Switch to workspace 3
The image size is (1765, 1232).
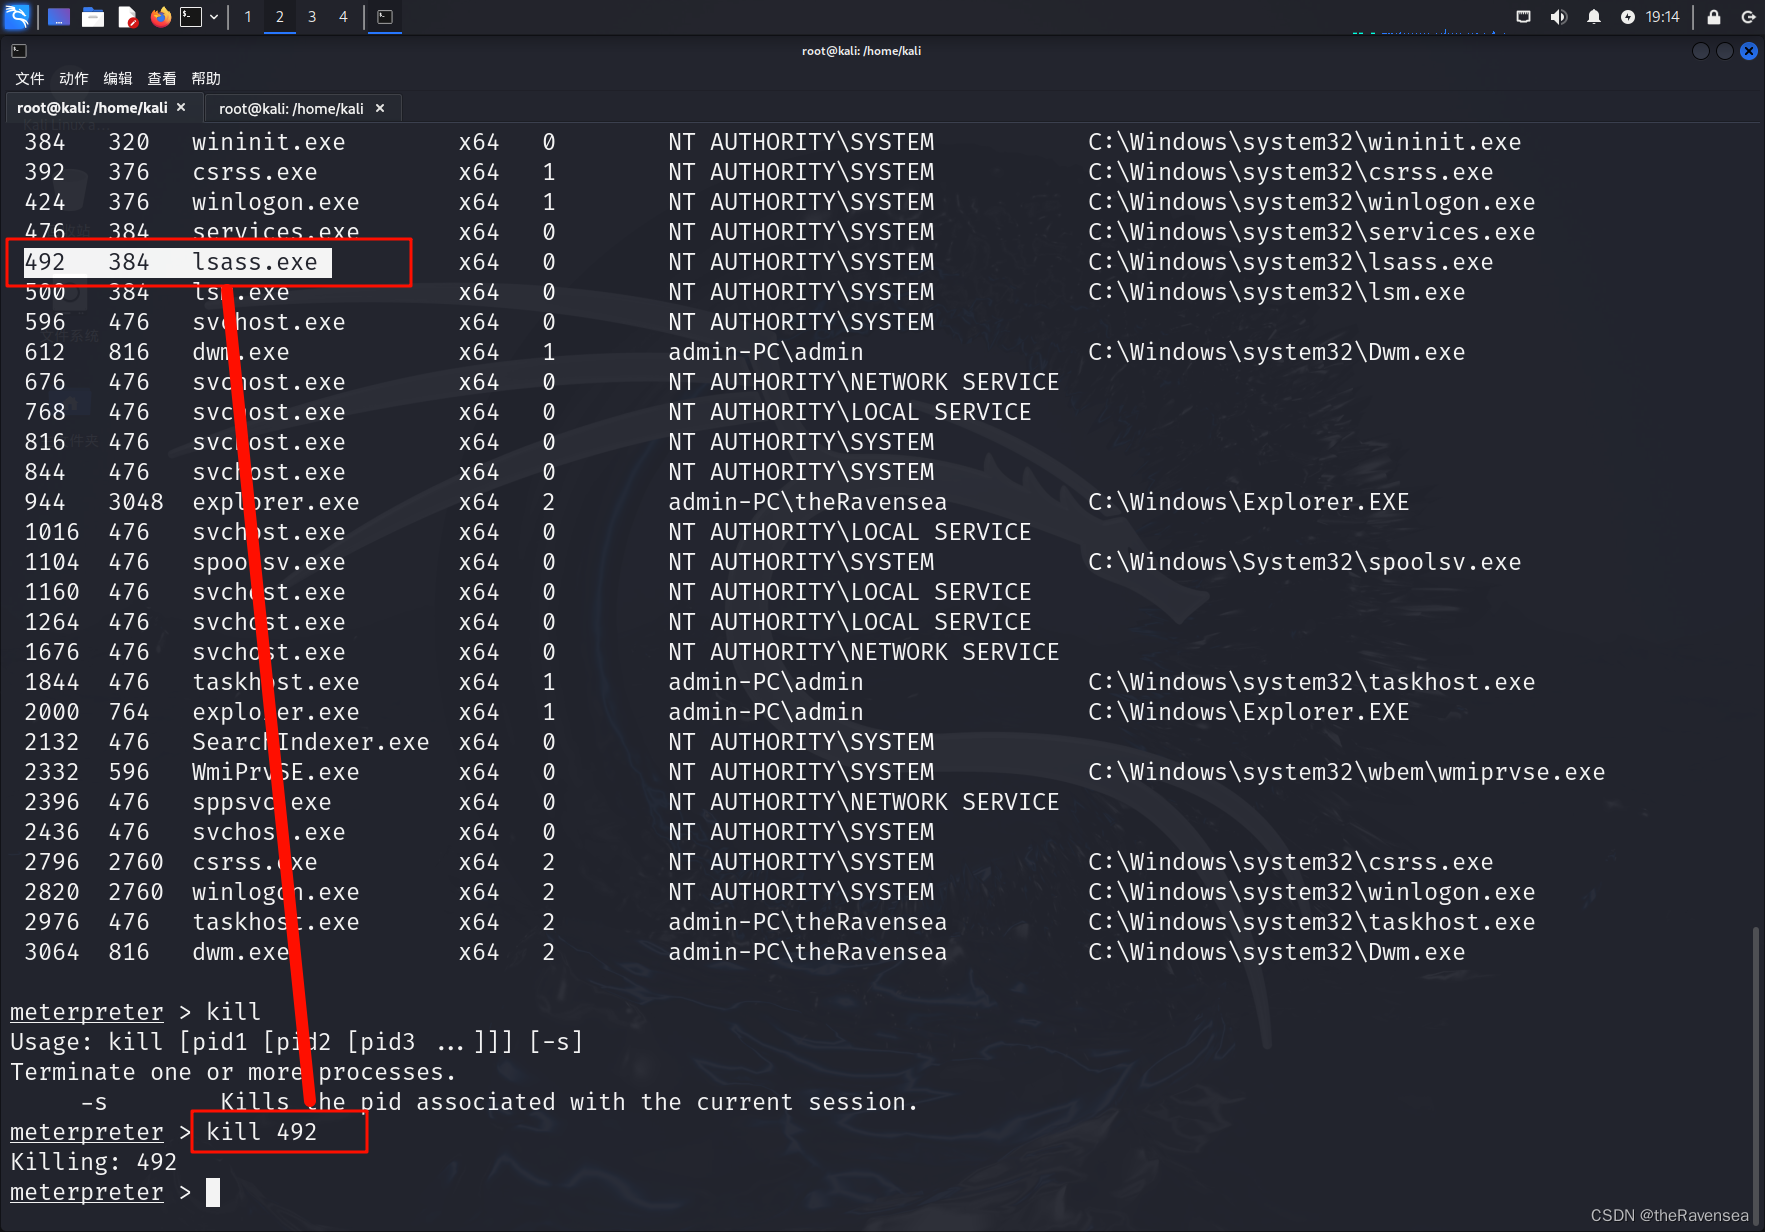(312, 17)
